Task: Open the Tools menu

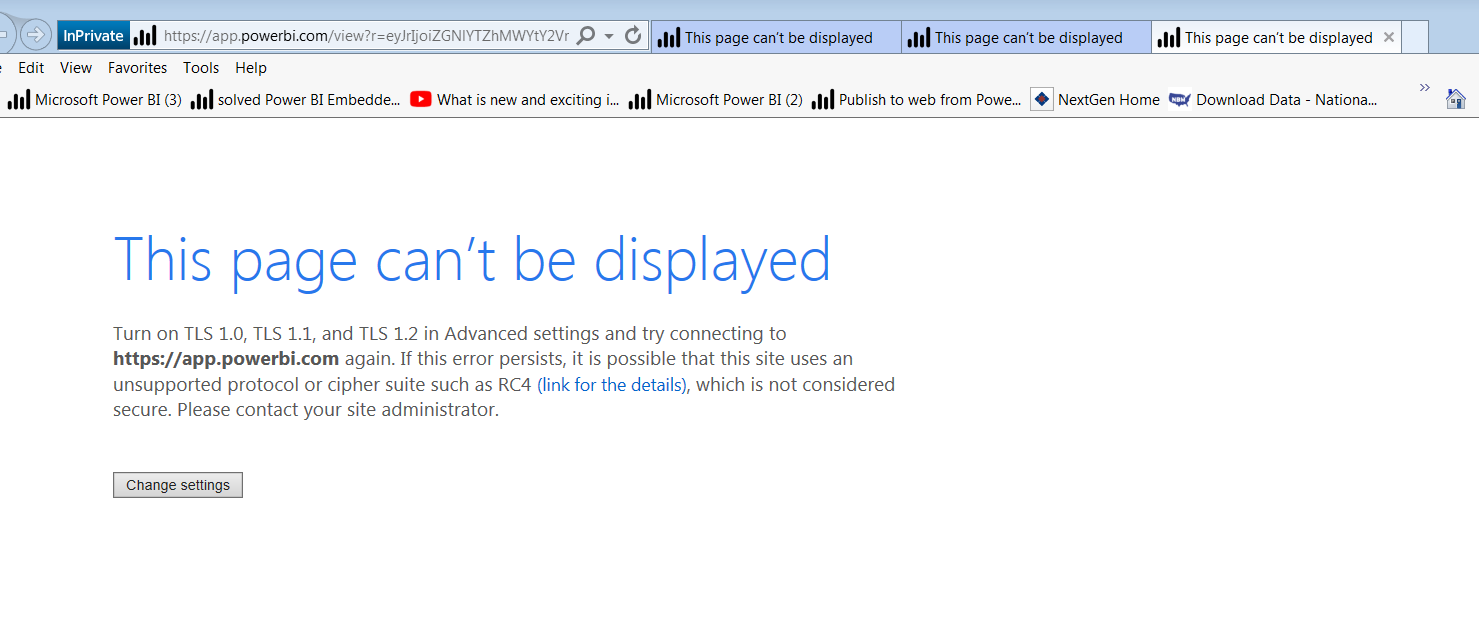Action: 201,68
